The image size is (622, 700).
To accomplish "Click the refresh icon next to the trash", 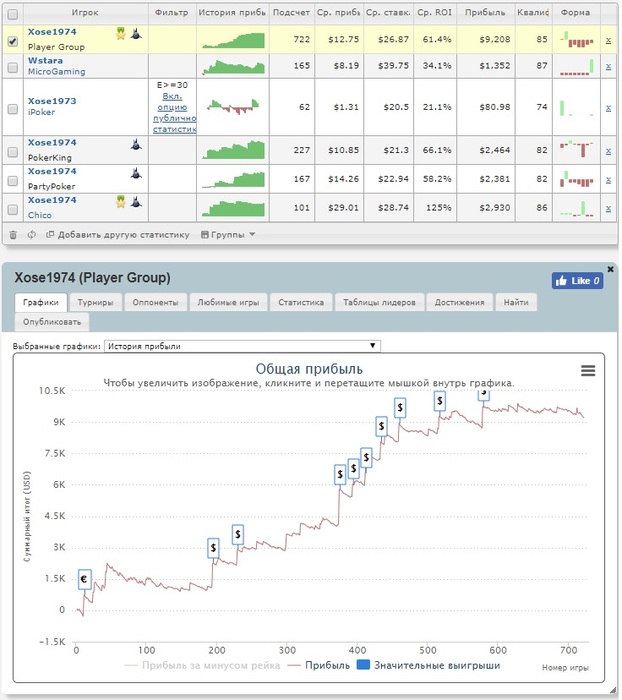I will coord(31,234).
